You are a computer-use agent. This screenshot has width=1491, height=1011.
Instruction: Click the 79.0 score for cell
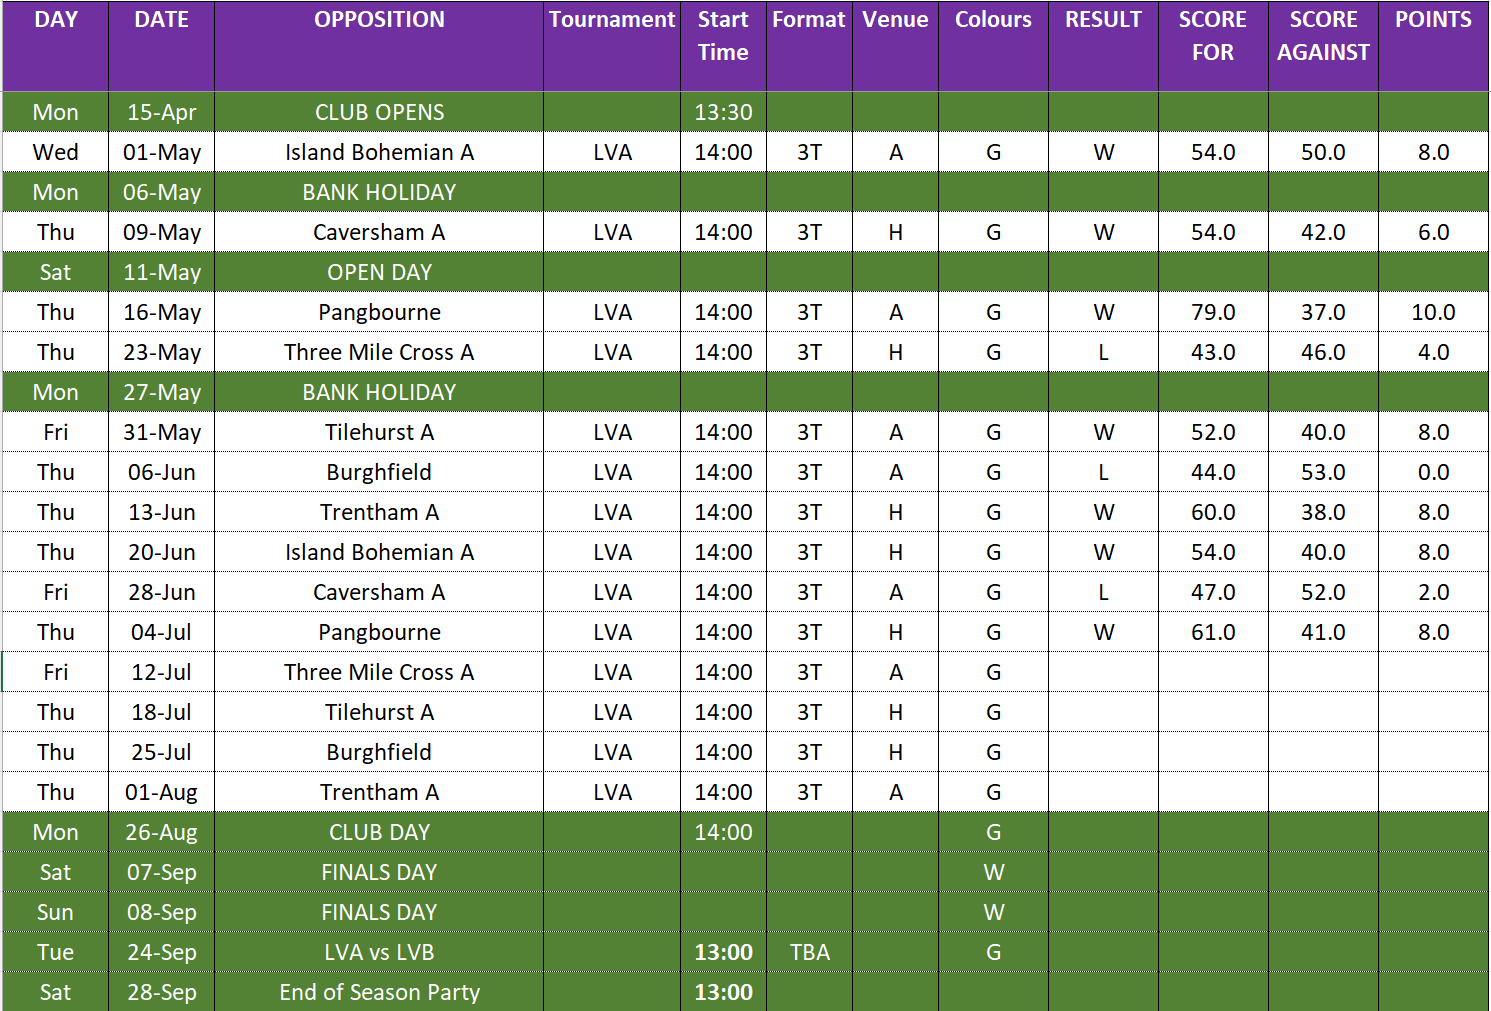[1213, 312]
